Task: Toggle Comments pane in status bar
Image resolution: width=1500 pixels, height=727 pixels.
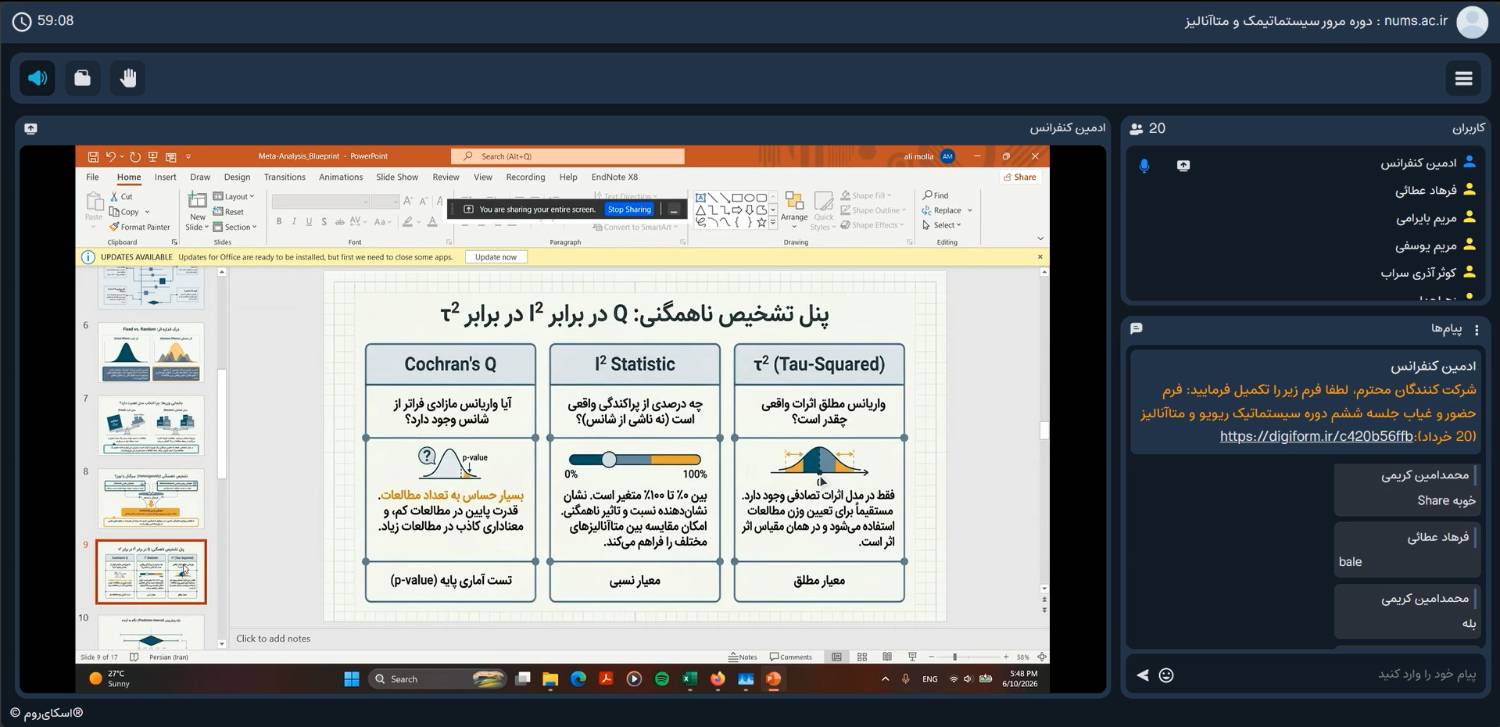Action: coord(790,657)
